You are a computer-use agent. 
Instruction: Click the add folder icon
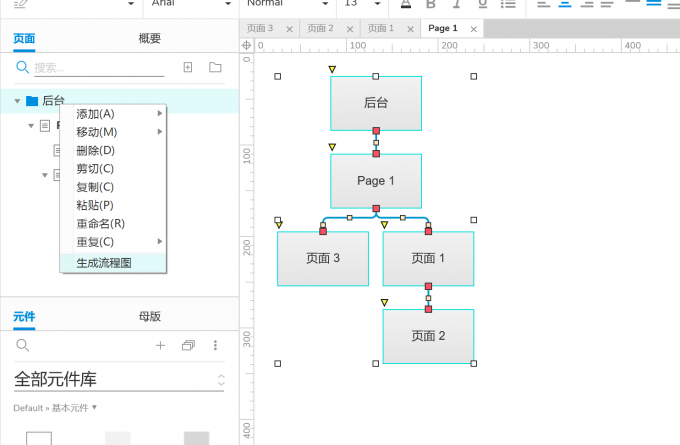tap(215, 67)
